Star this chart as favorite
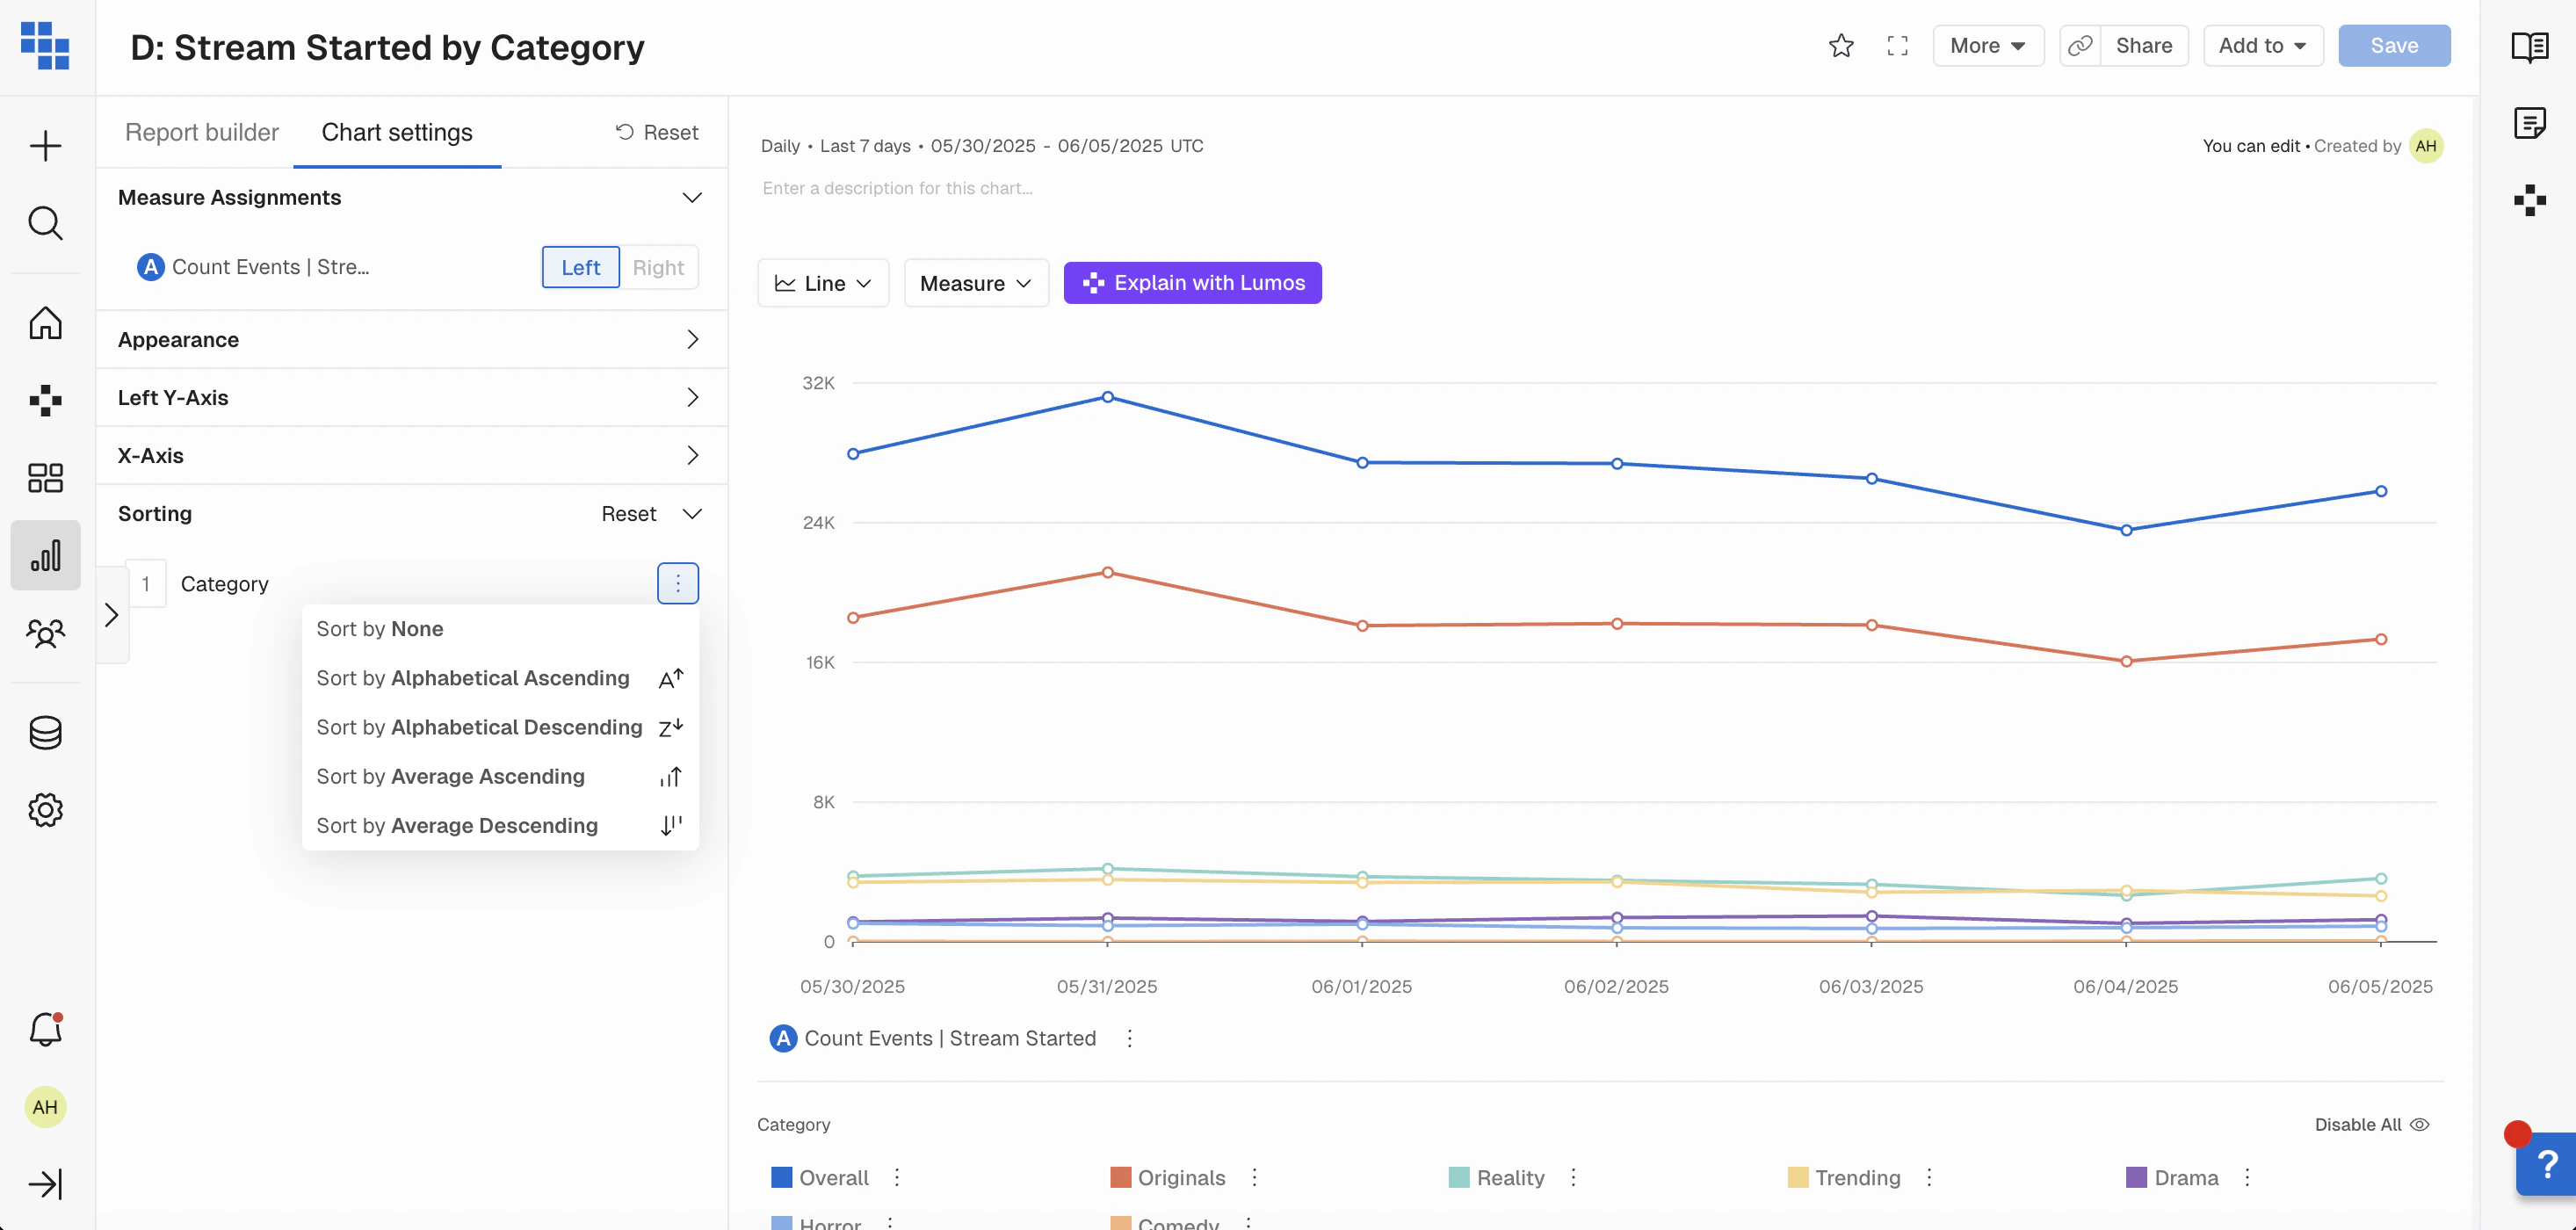Viewport: 2576px width, 1230px height. point(1841,46)
